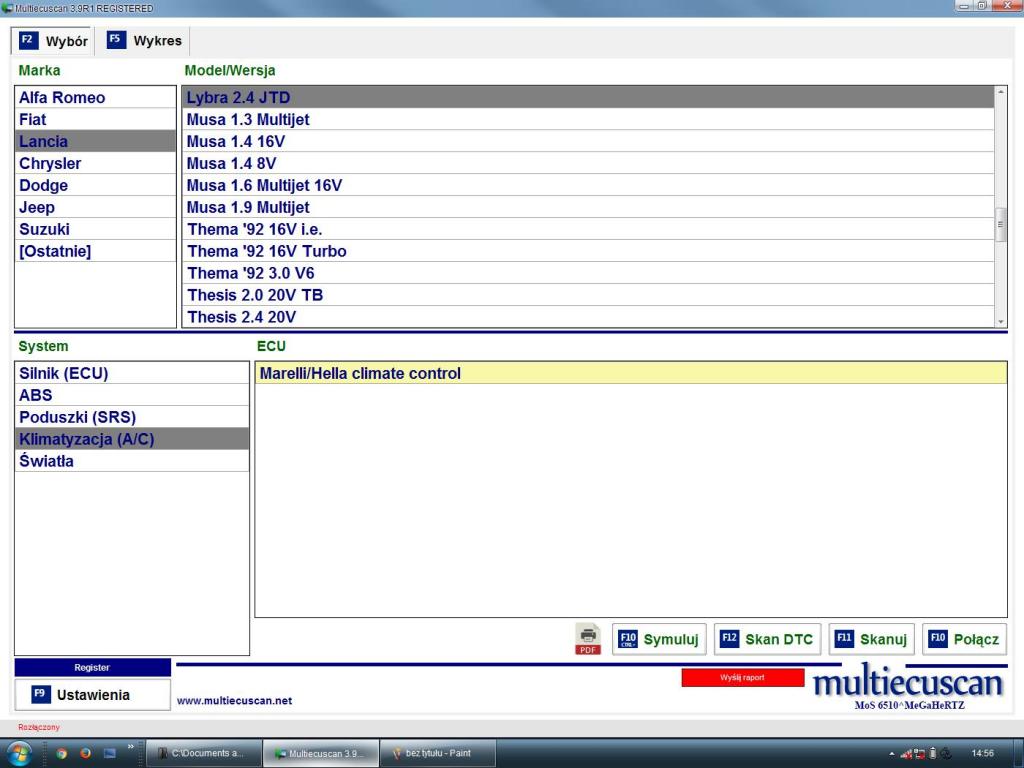Show hidden system tray icons arrow
The height and width of the screenshot is (768, 1024).
point(891,754)
